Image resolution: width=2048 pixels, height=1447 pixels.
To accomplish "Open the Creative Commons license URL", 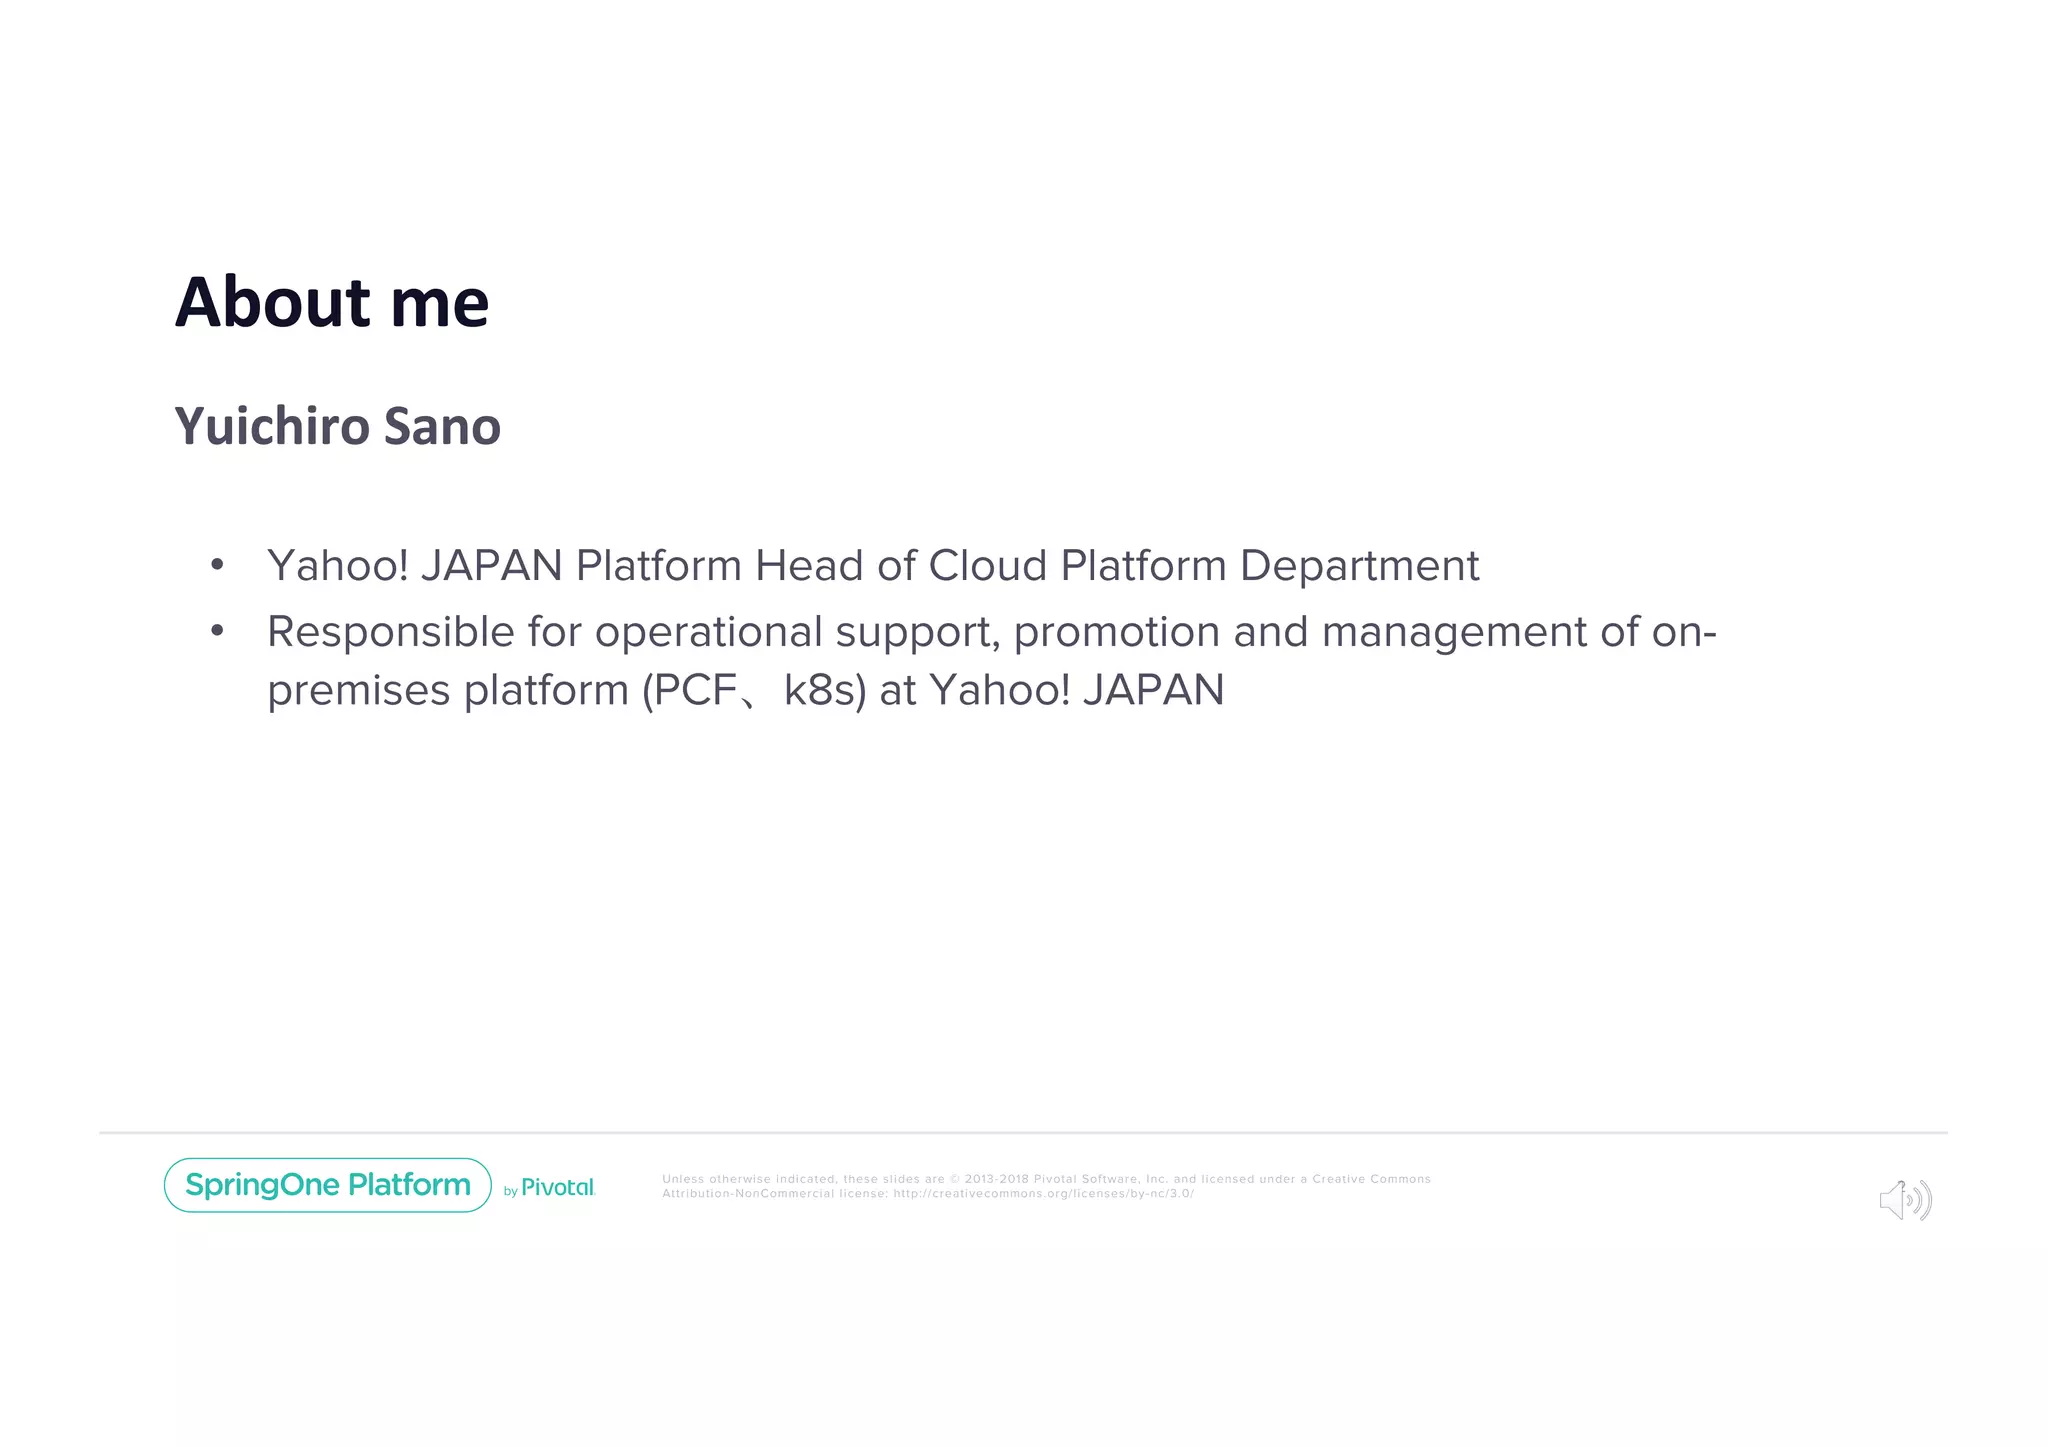I will pos(1043,1194).
